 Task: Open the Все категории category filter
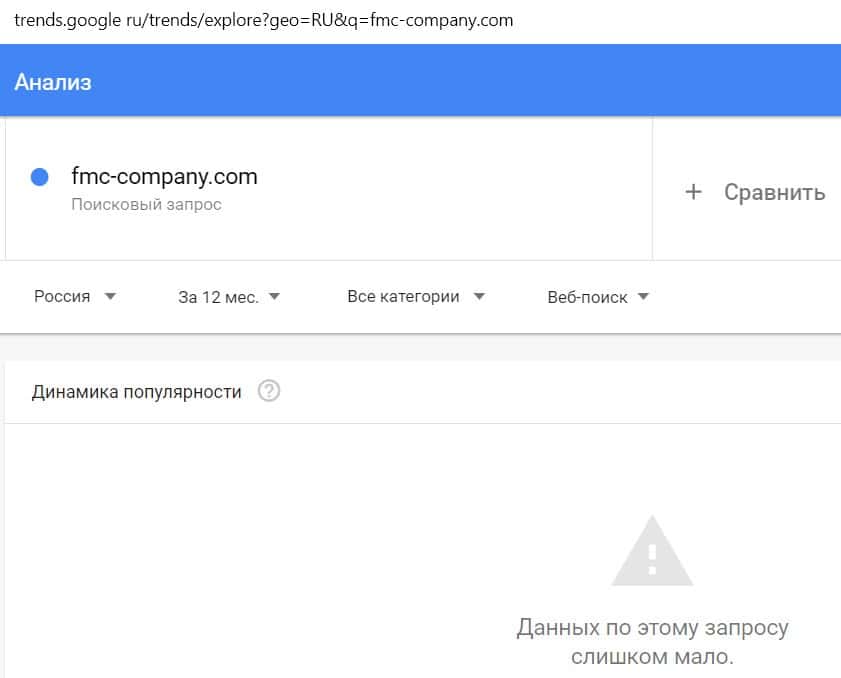(403, 296)
